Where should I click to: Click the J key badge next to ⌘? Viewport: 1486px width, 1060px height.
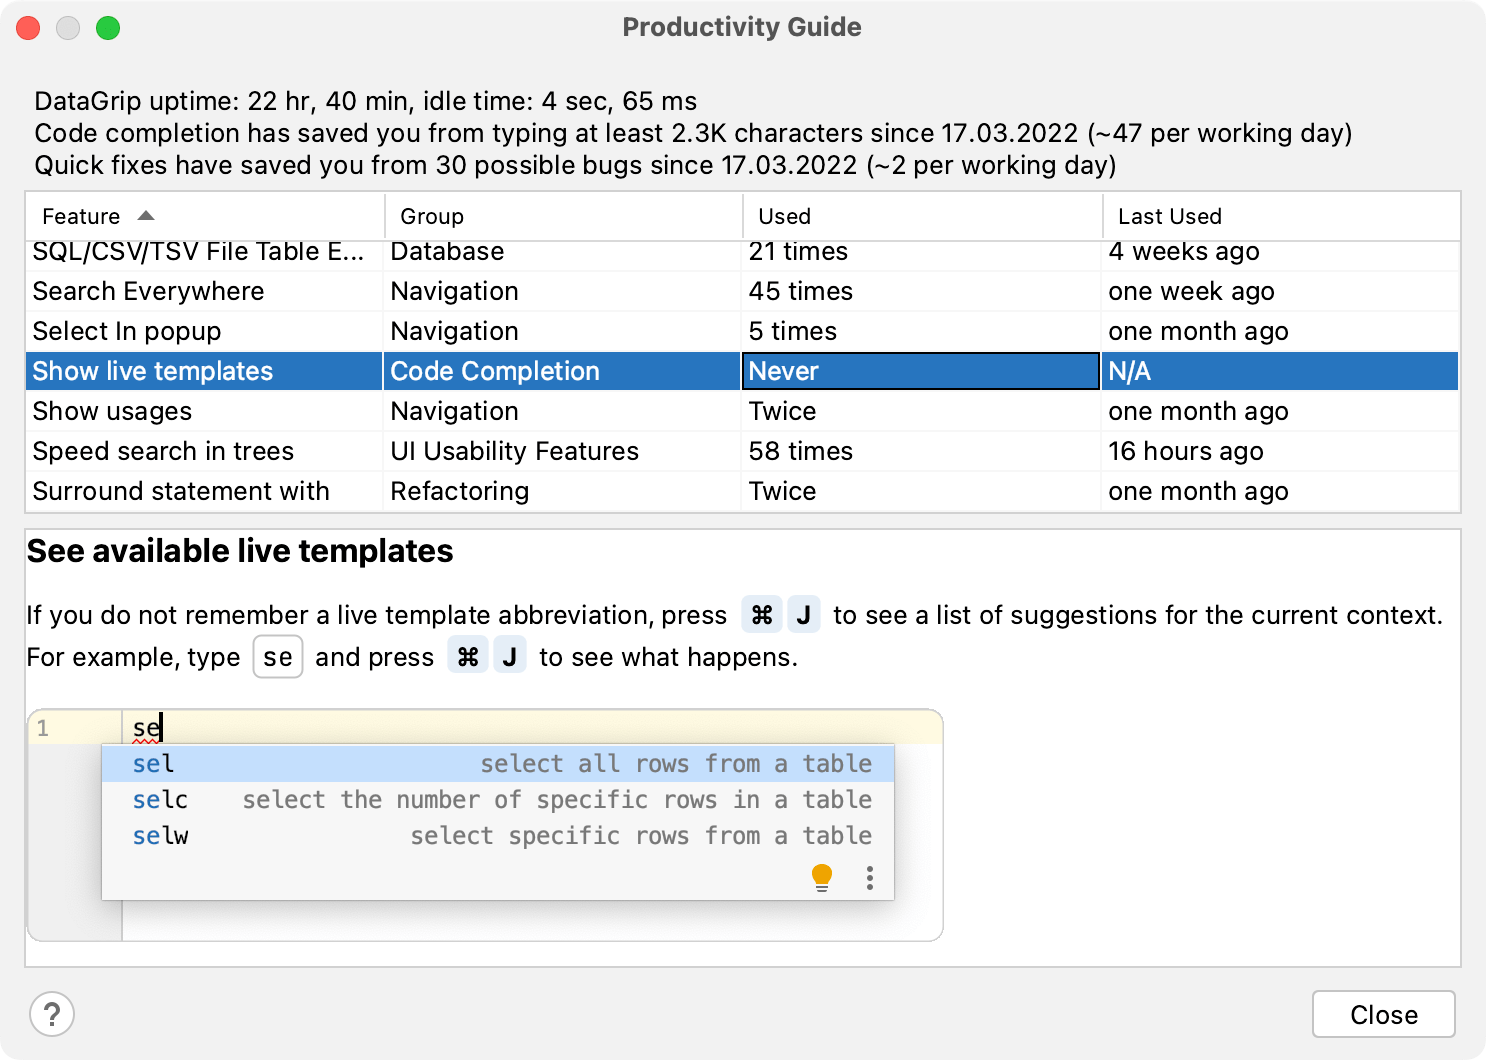(804, 614)
